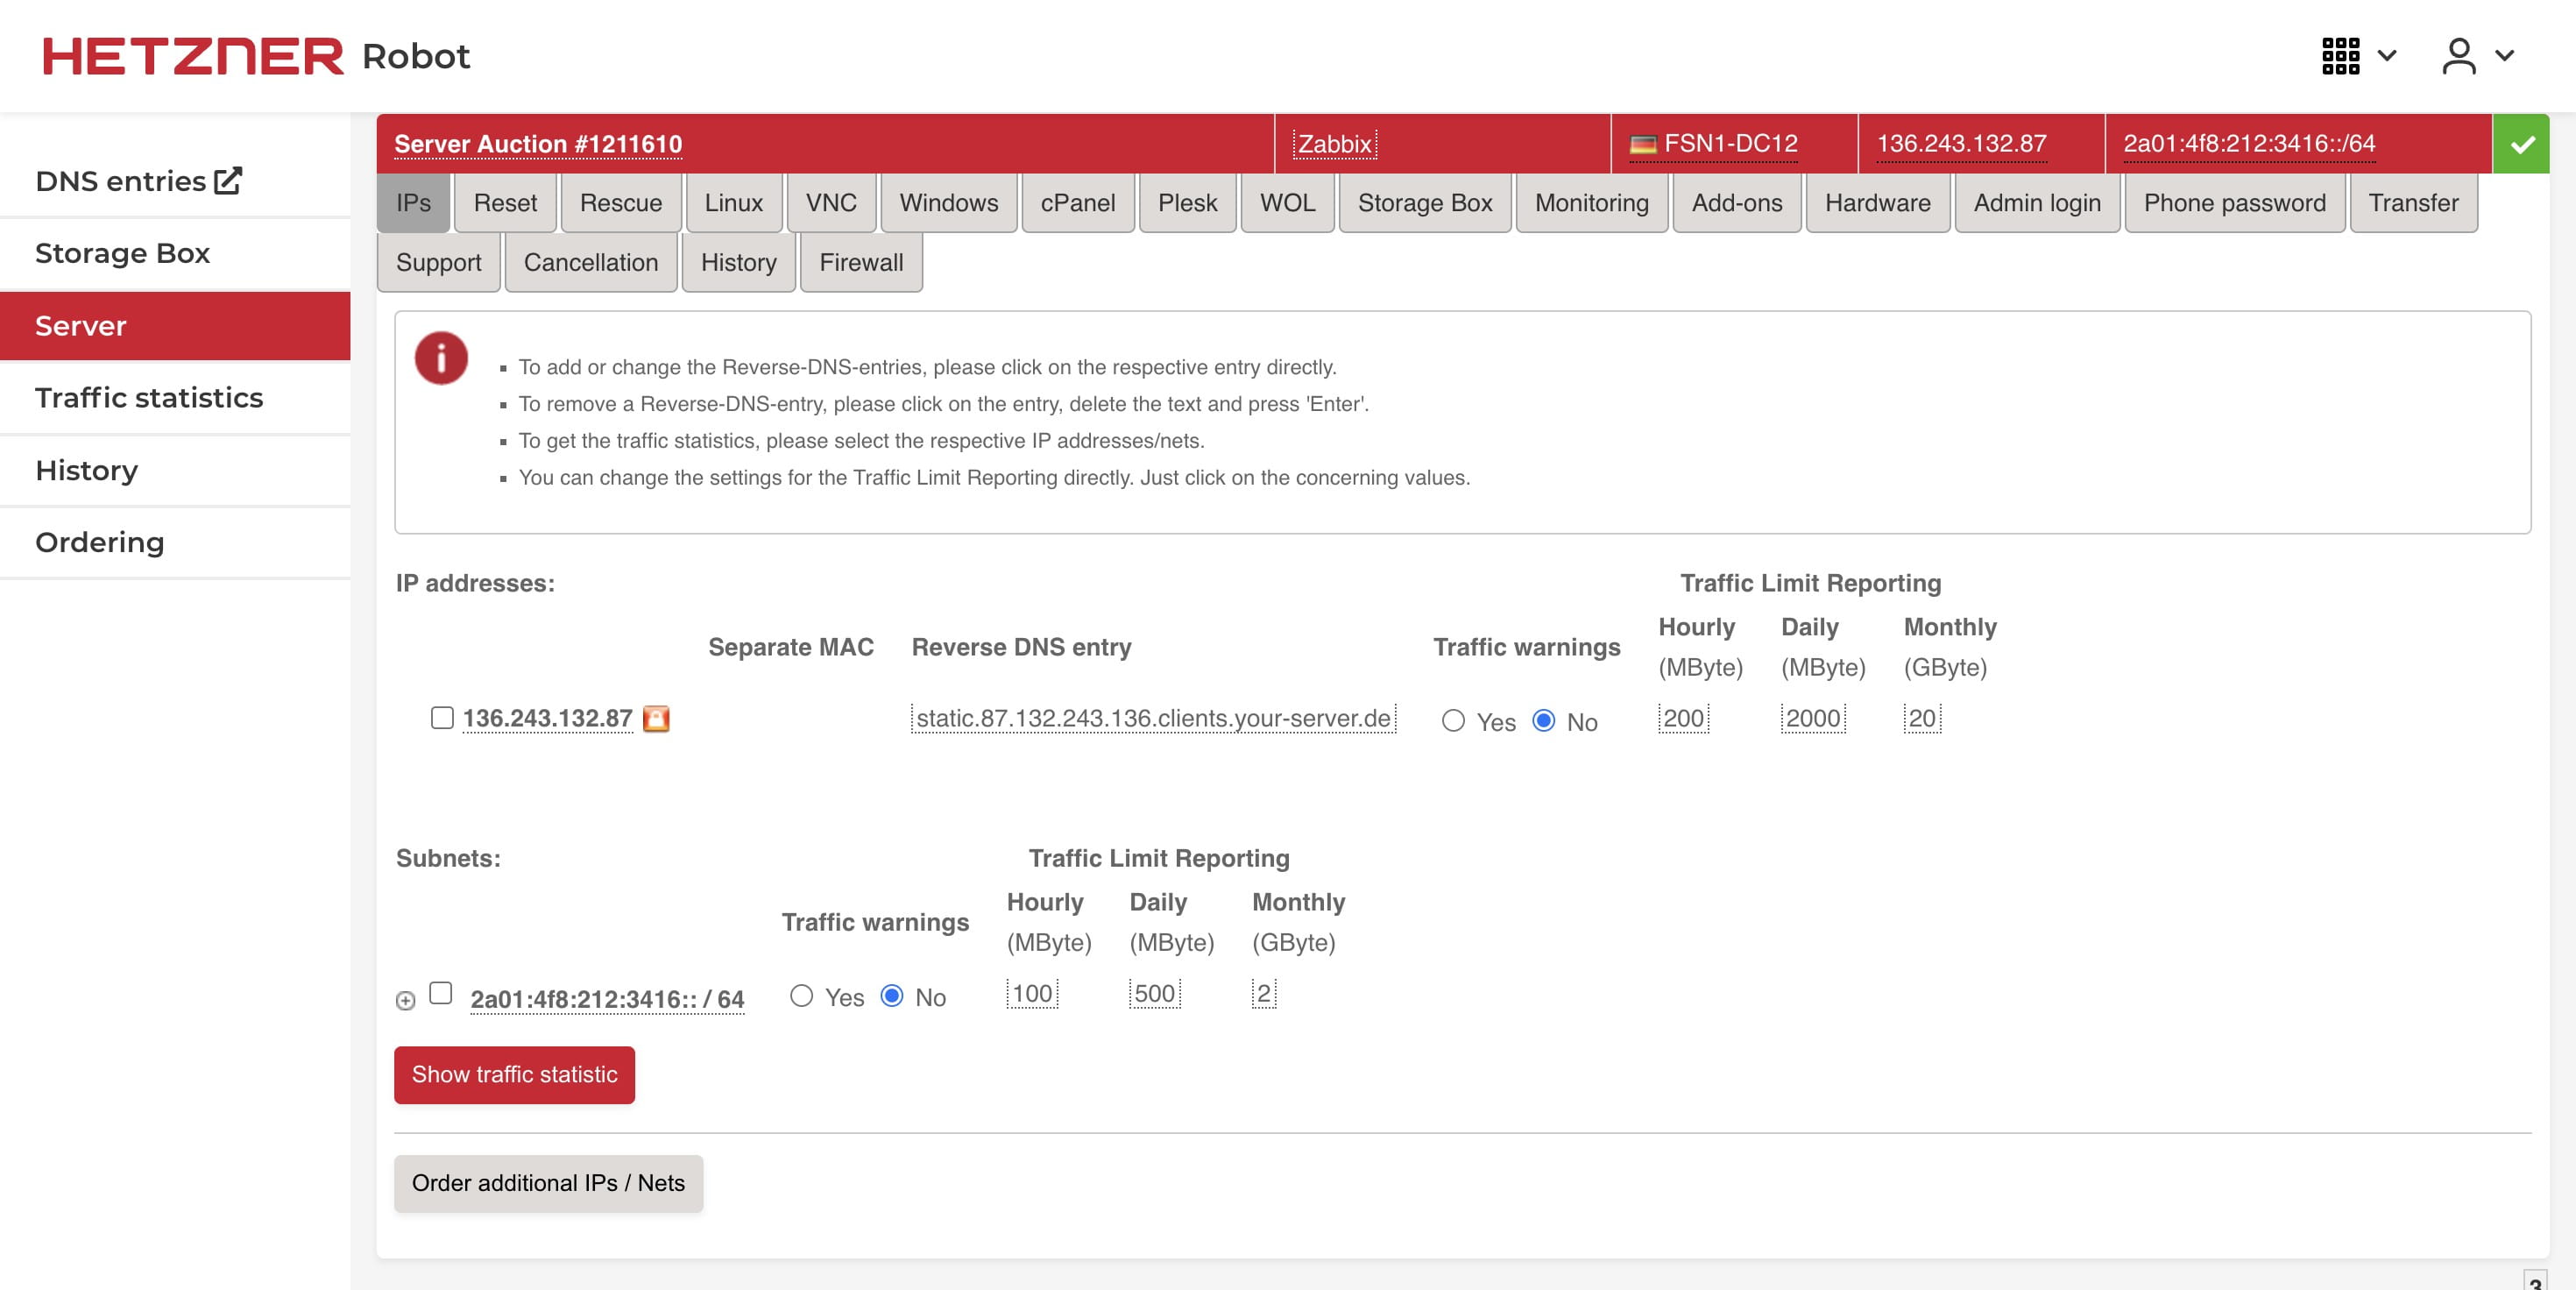Screen dimensions: 2576x1290
Task: Select Server in the sidebar
Action: tap(175, 326)
